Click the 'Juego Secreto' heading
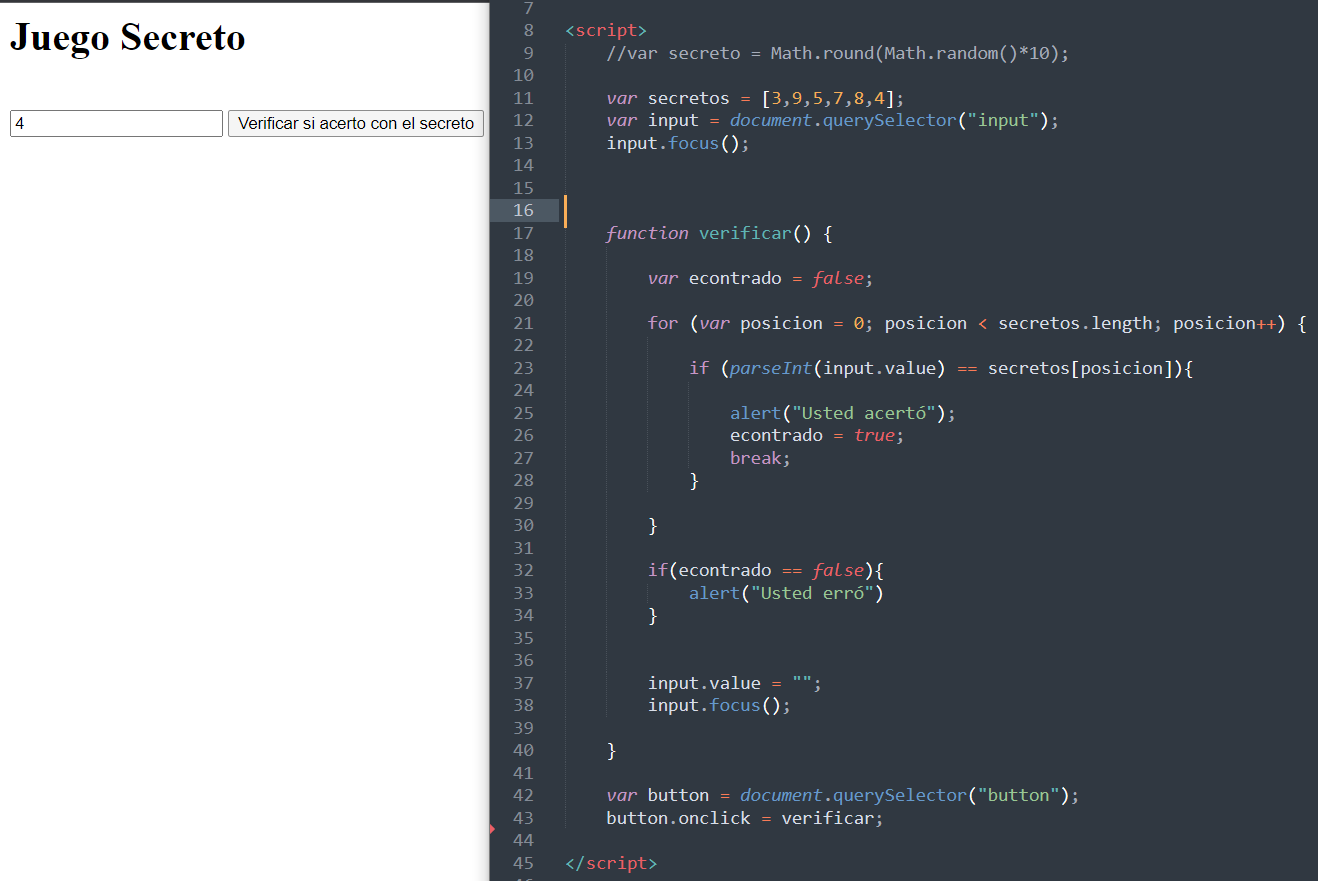Viewport: 1318px width, 881px height. click(127, 37)
